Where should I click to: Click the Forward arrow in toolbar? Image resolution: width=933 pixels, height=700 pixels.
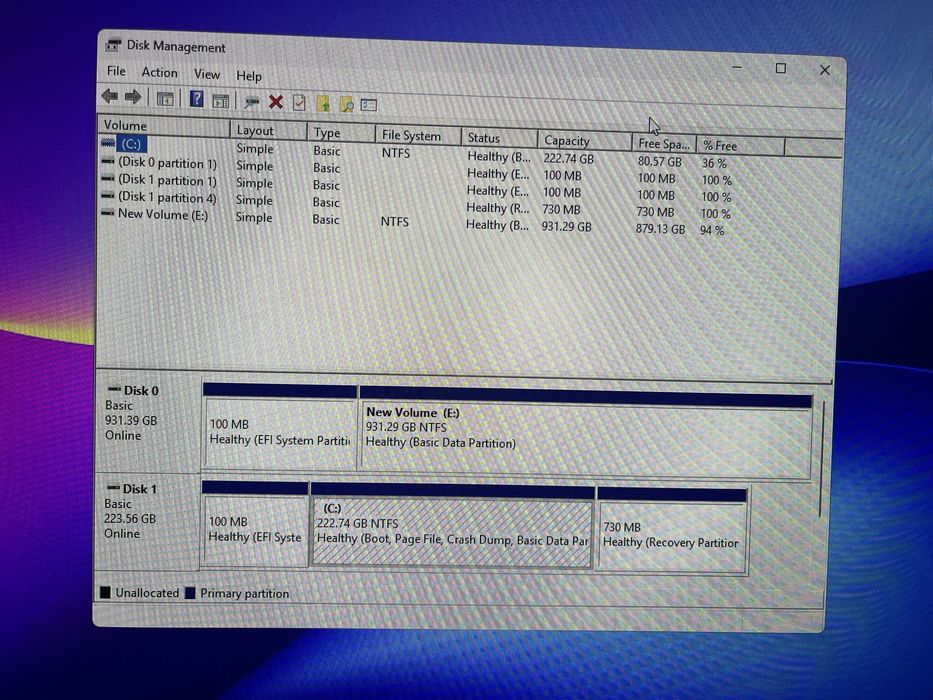[x=133, y=97]
